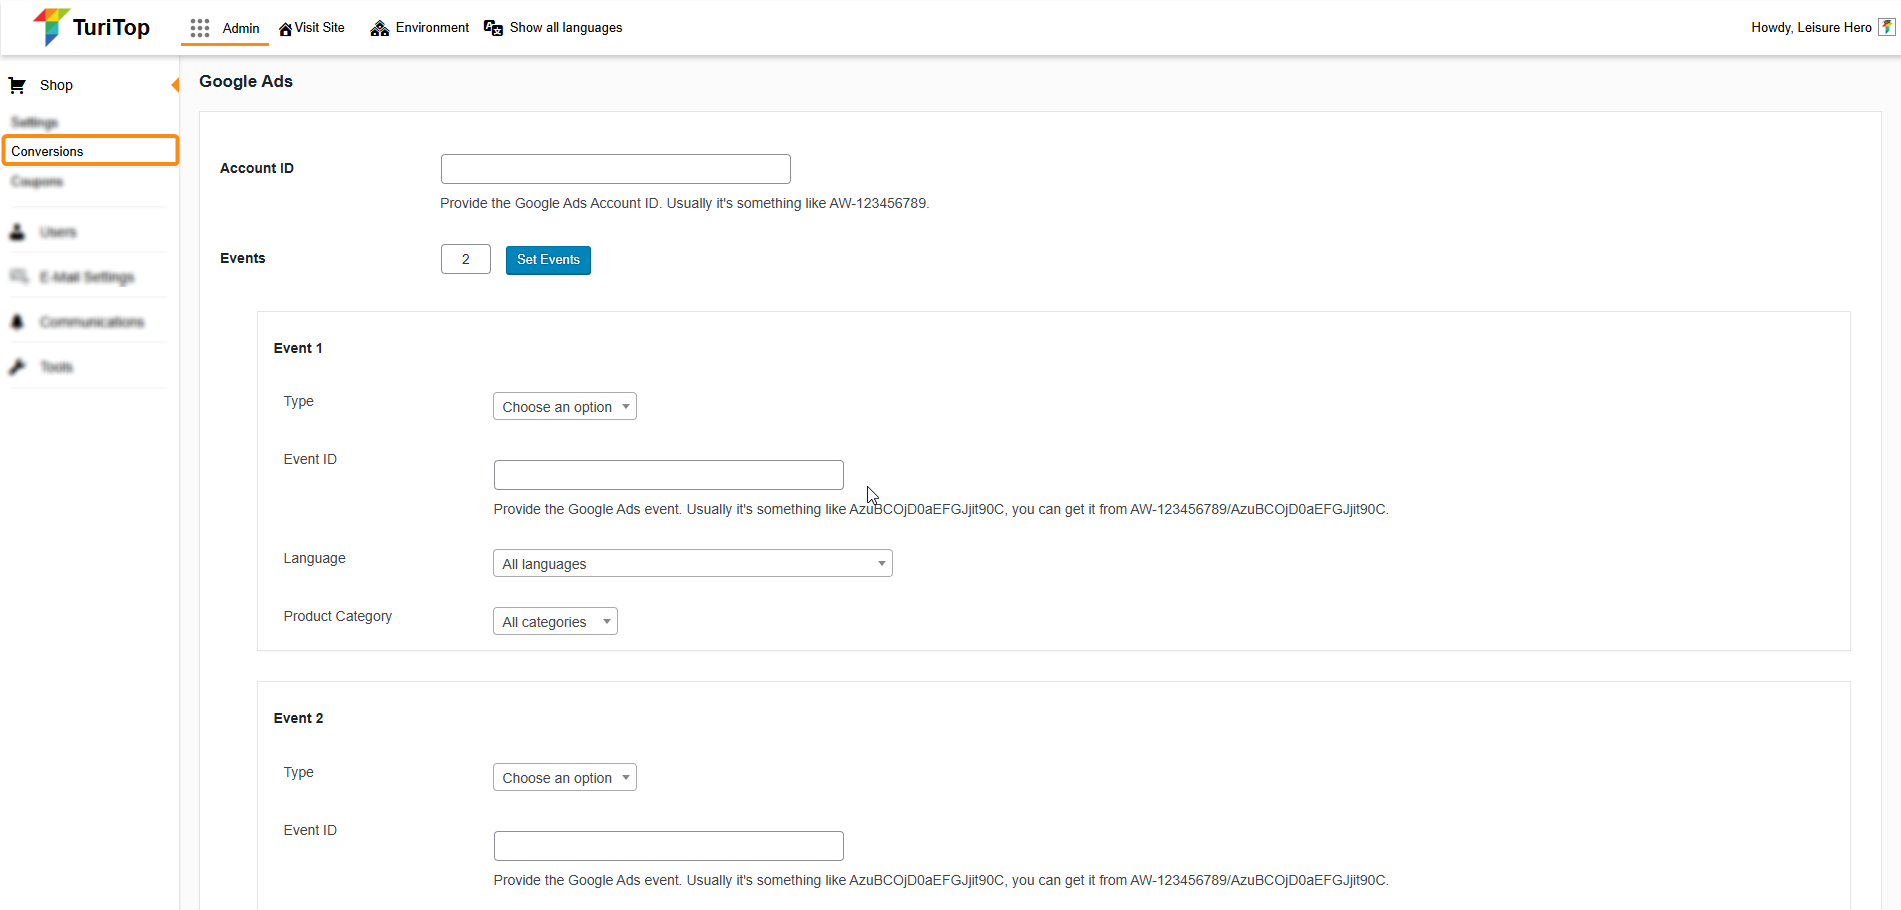Click the Show all languages translate icon
Image resolution: width=1901 pixels, height=910 pixels.
pyautogui.click(x=493, y=28)
